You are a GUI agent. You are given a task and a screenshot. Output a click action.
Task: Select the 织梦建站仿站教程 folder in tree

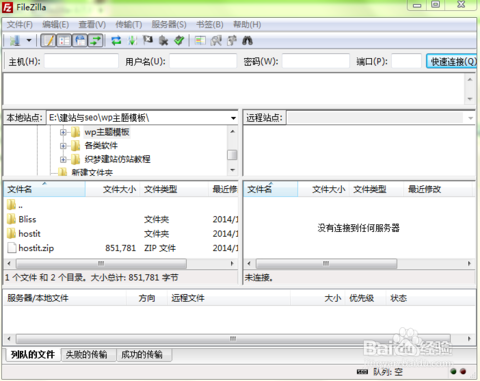coord(117,159)
